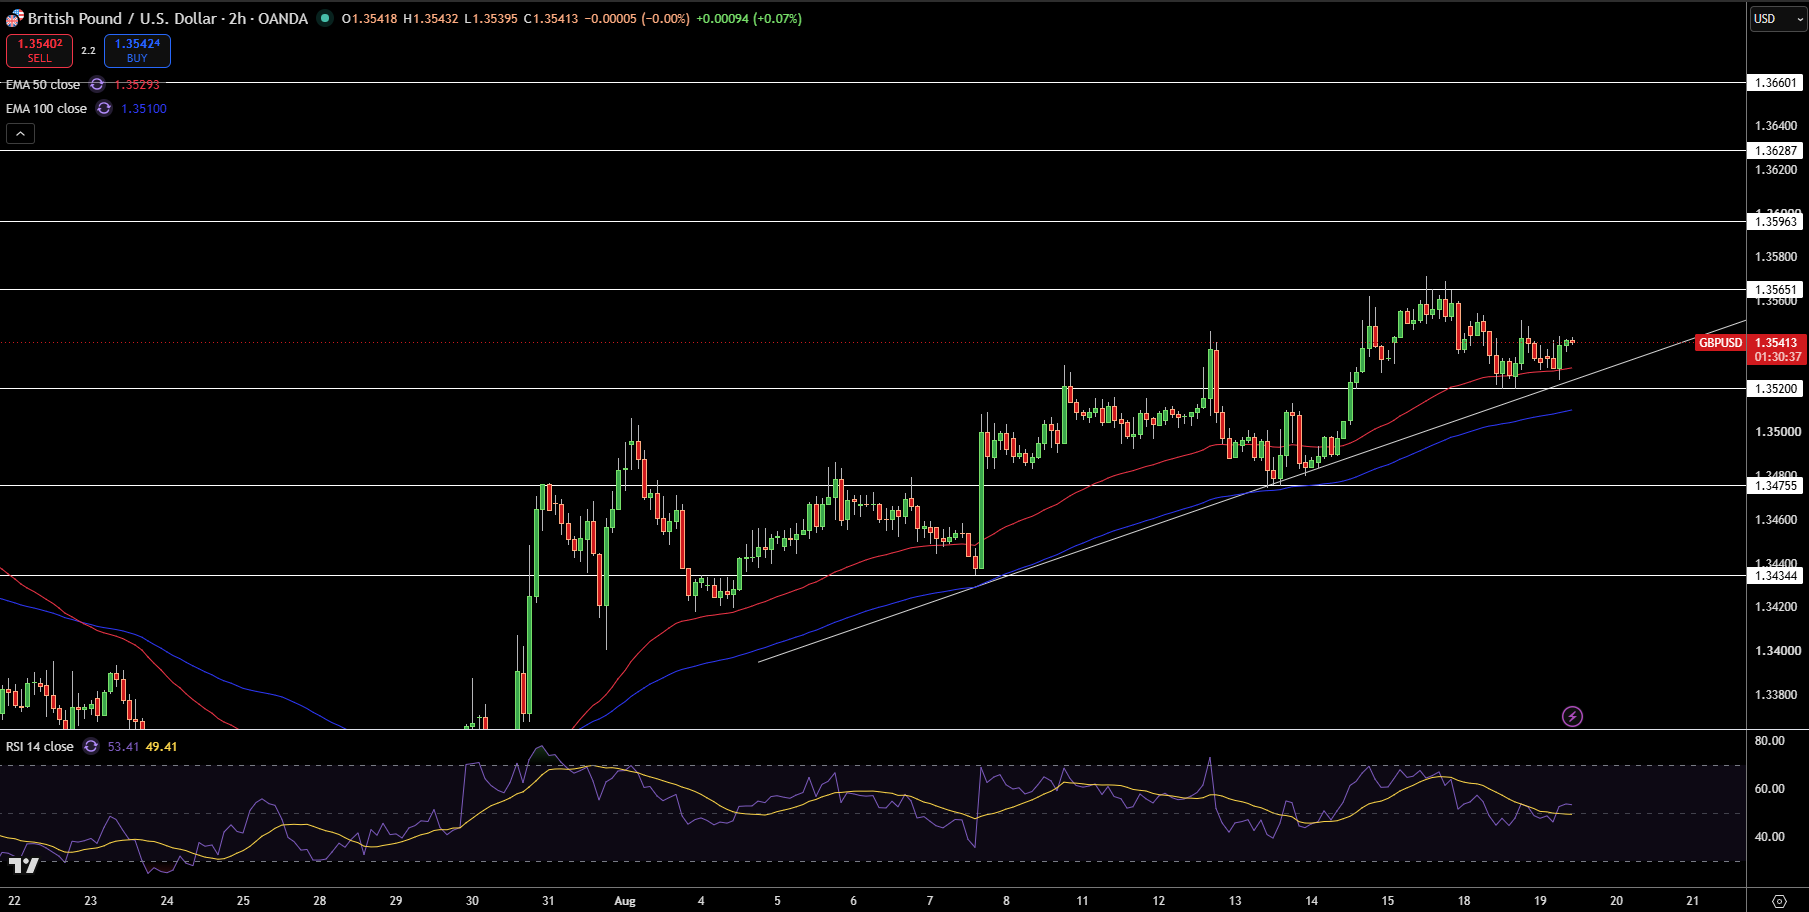Open chart settings gear at bottom right

point(1778,901)
